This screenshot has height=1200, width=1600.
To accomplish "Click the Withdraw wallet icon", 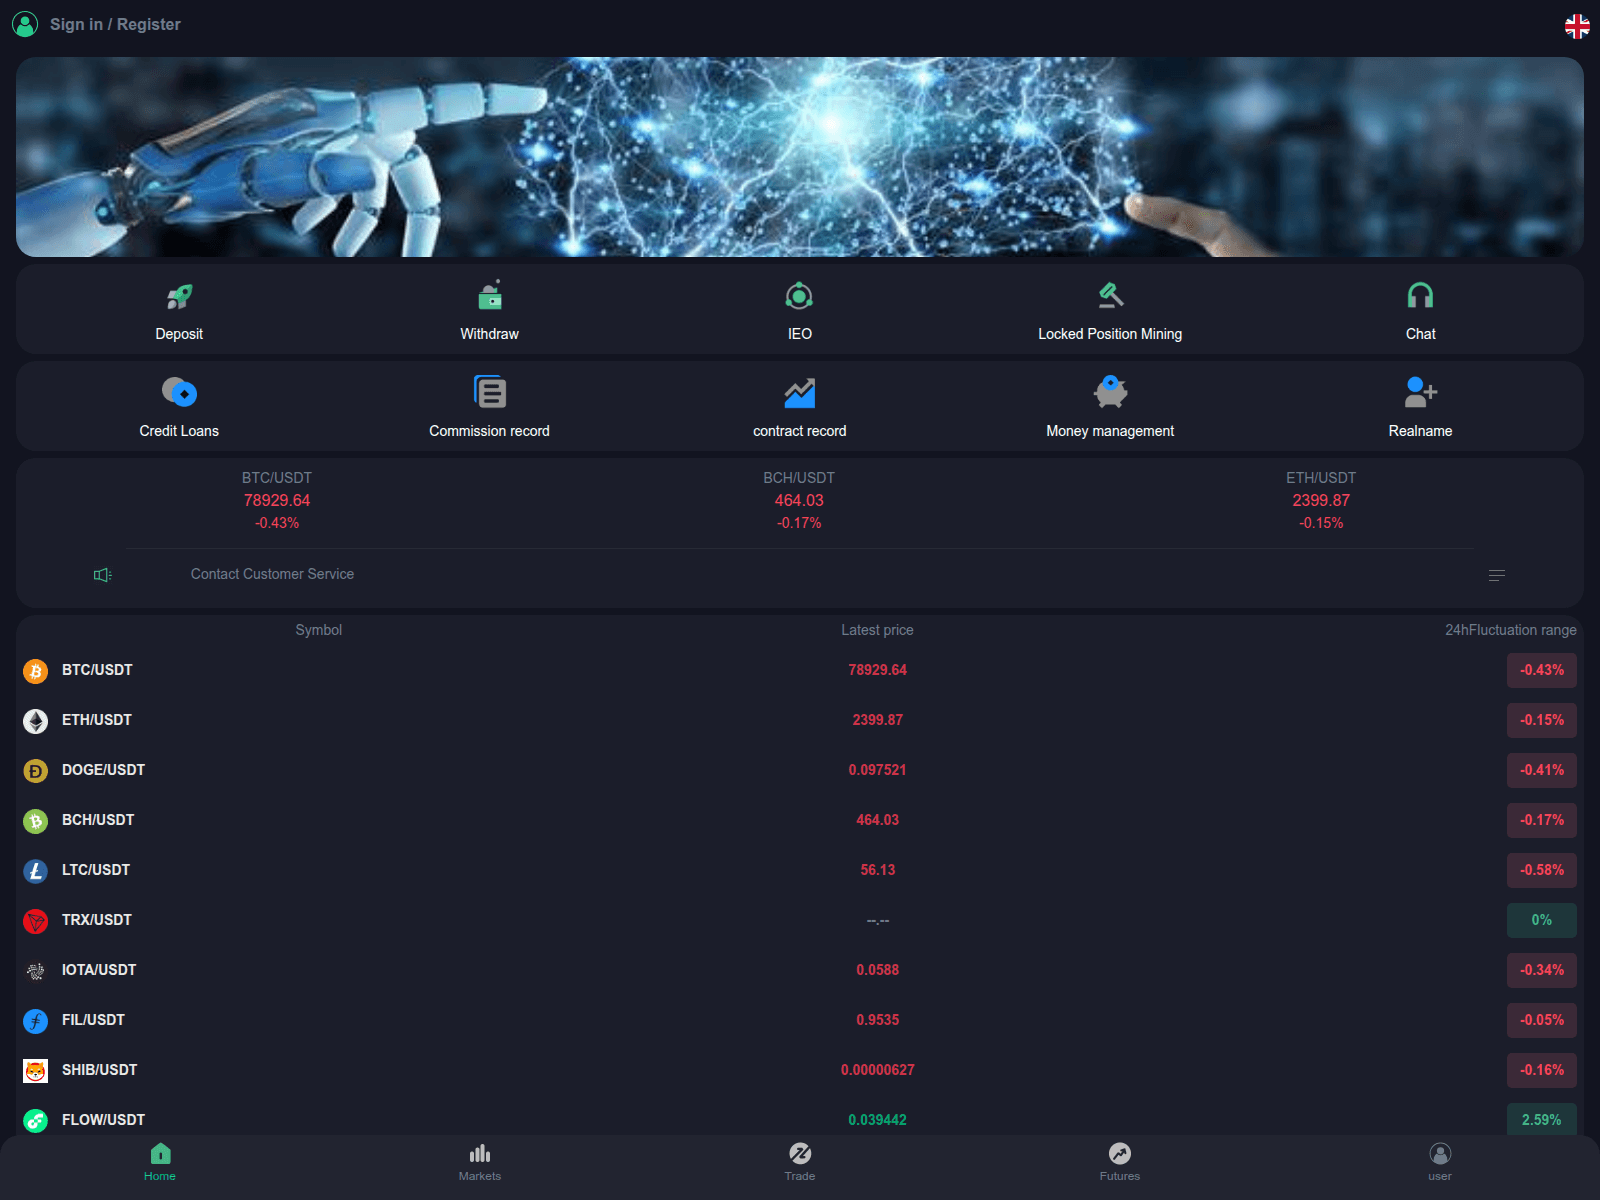I will pos(489,297).
